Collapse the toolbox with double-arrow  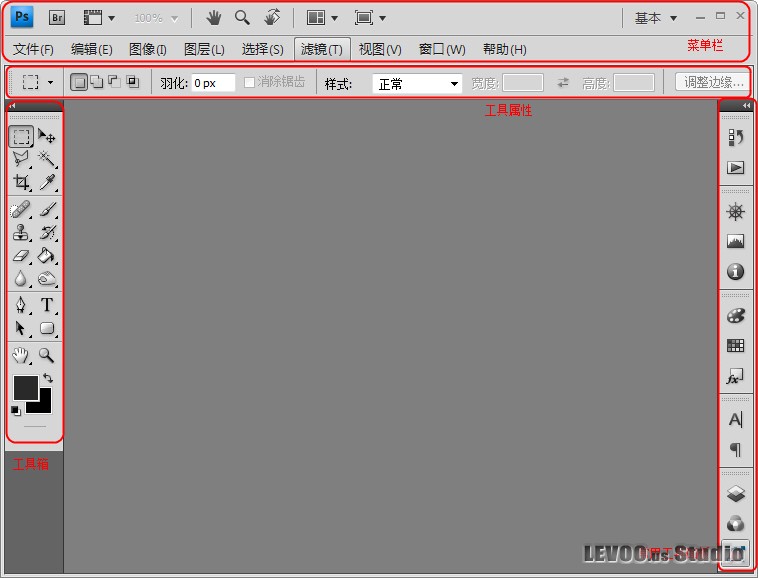pyautogui.click(x=13, y=106)
